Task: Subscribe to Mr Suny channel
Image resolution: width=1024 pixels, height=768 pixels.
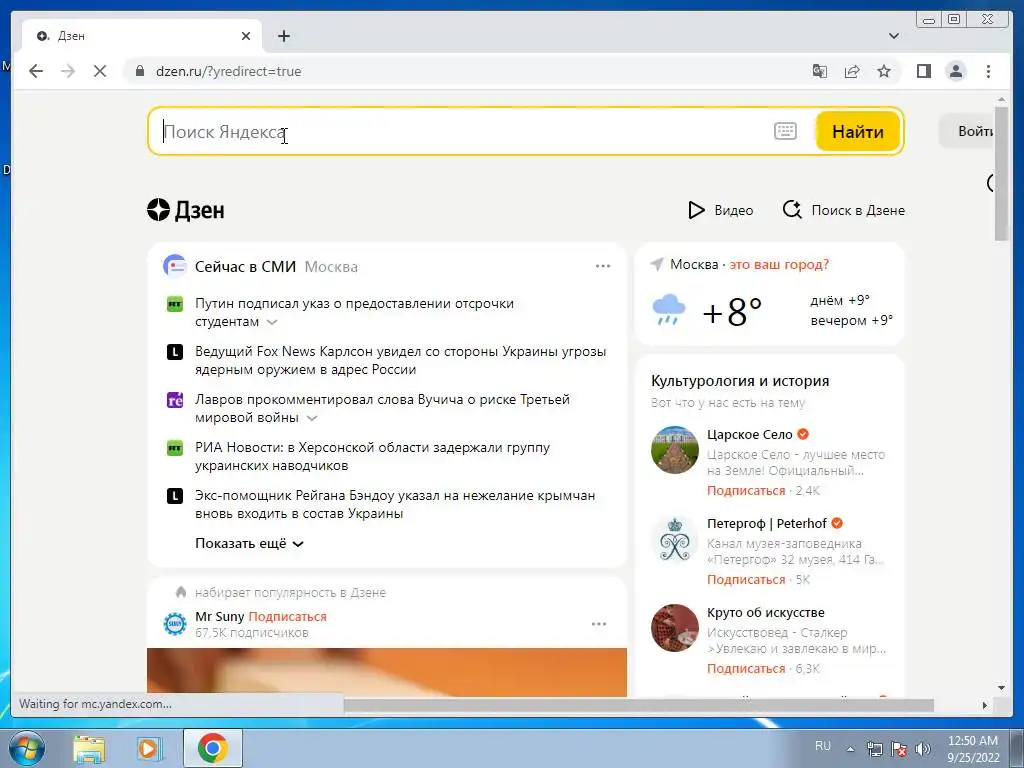Action: pos(287,616)
